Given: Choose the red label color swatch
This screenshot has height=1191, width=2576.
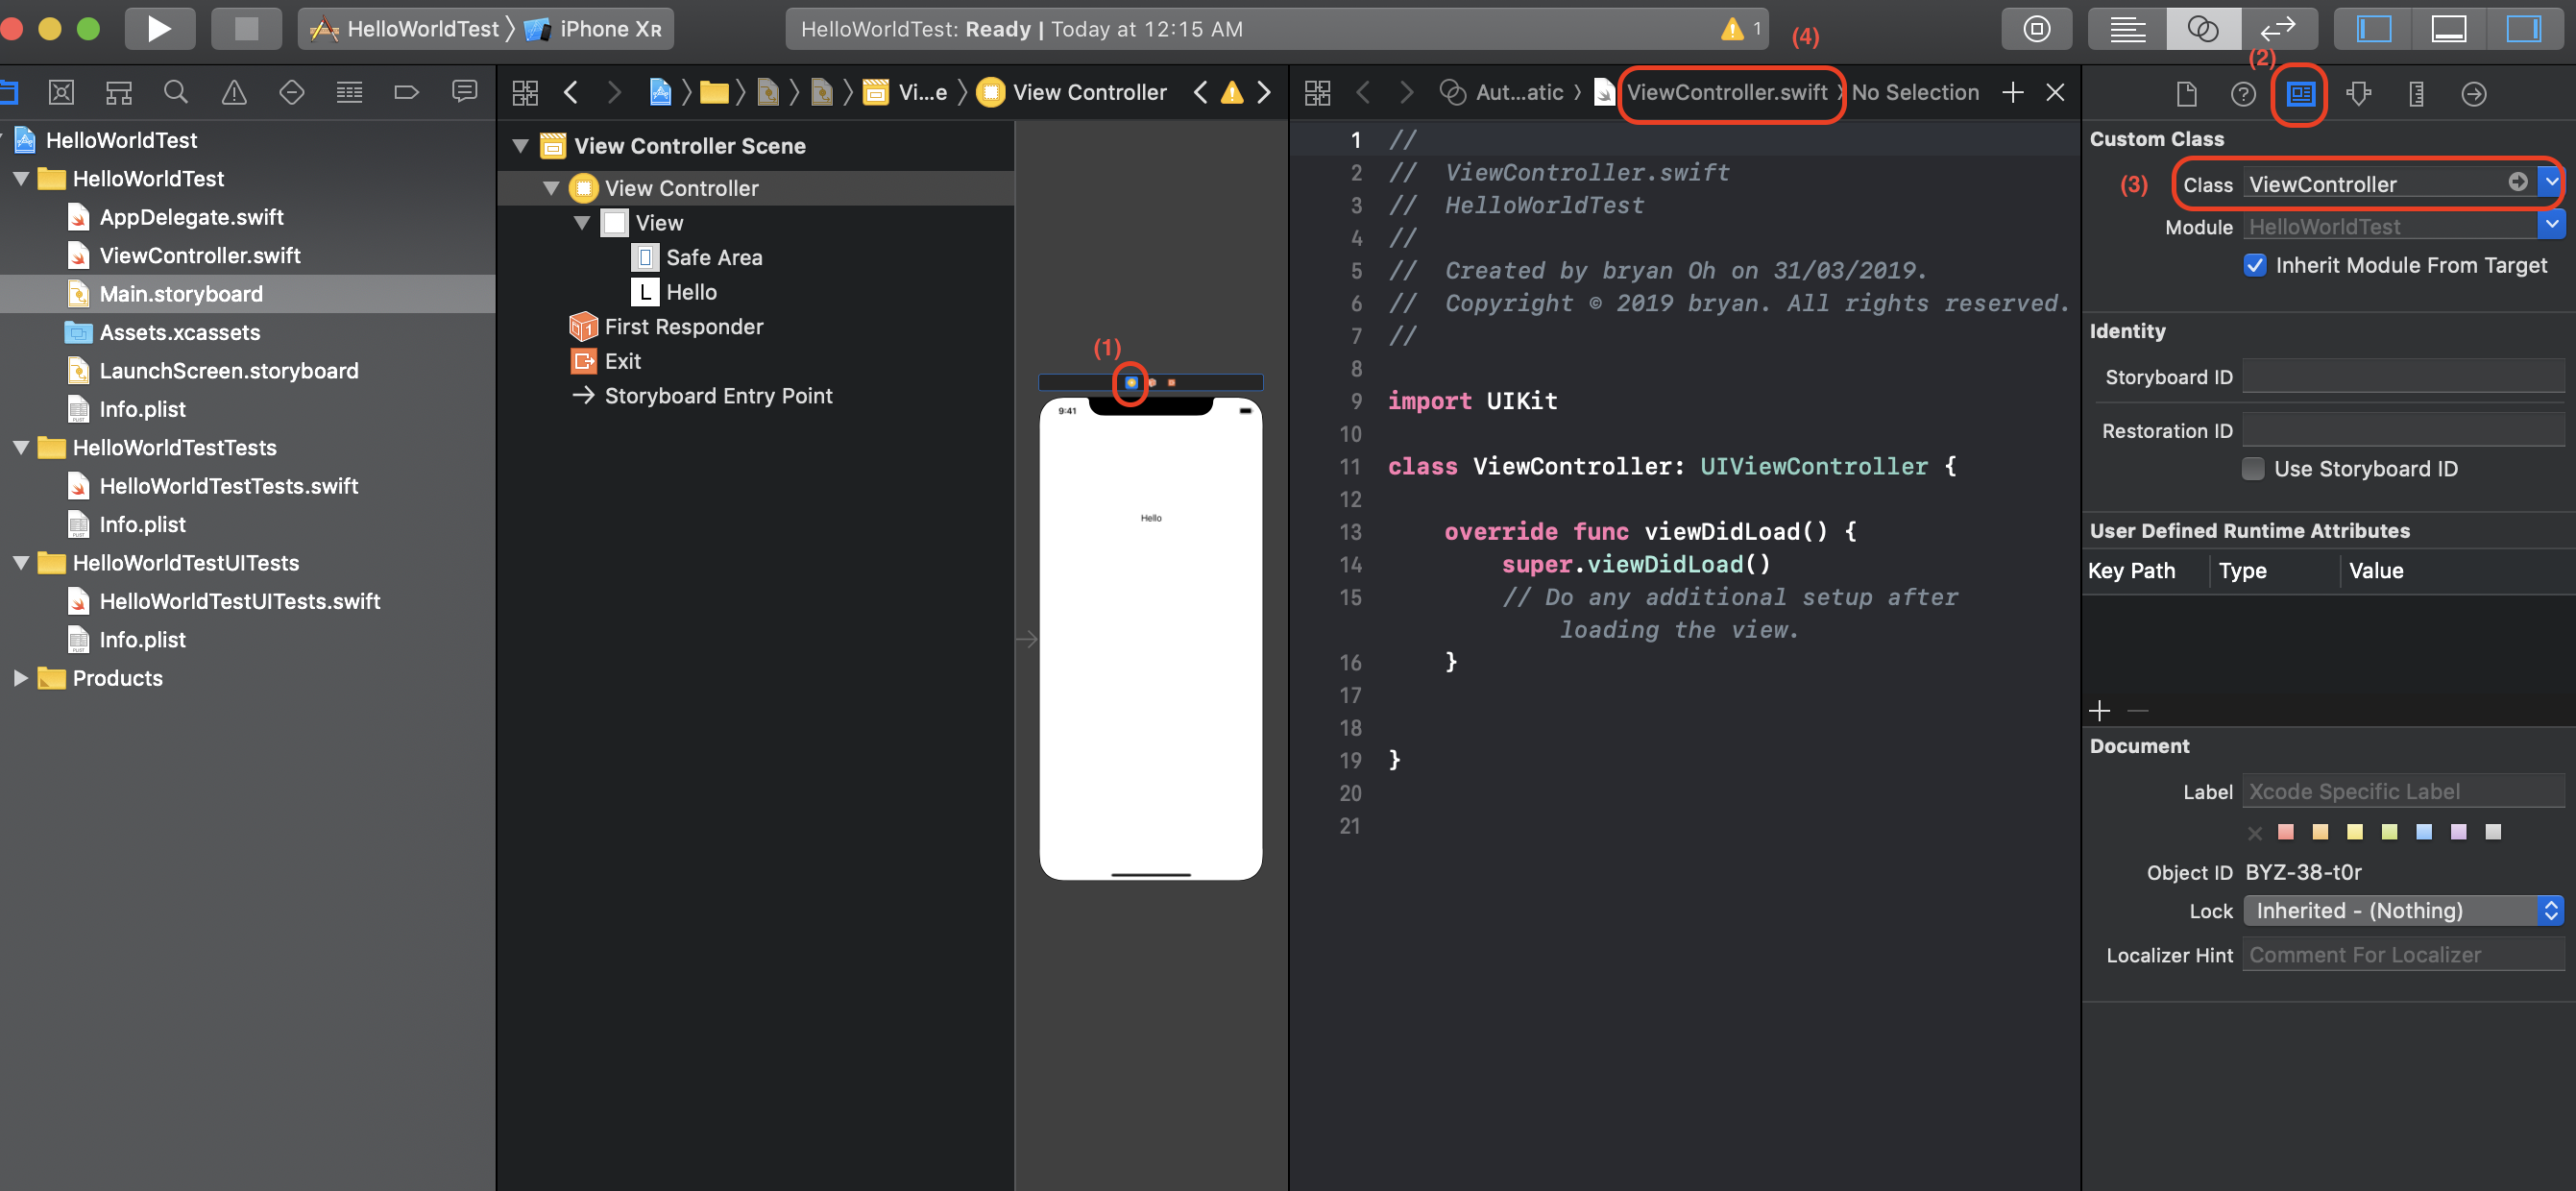Looking at the screenshot, I should (2286, 832).
